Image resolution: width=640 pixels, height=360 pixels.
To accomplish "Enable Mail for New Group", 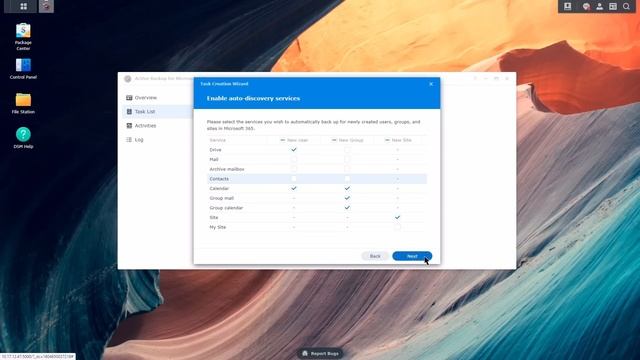I will click(347, 159).
